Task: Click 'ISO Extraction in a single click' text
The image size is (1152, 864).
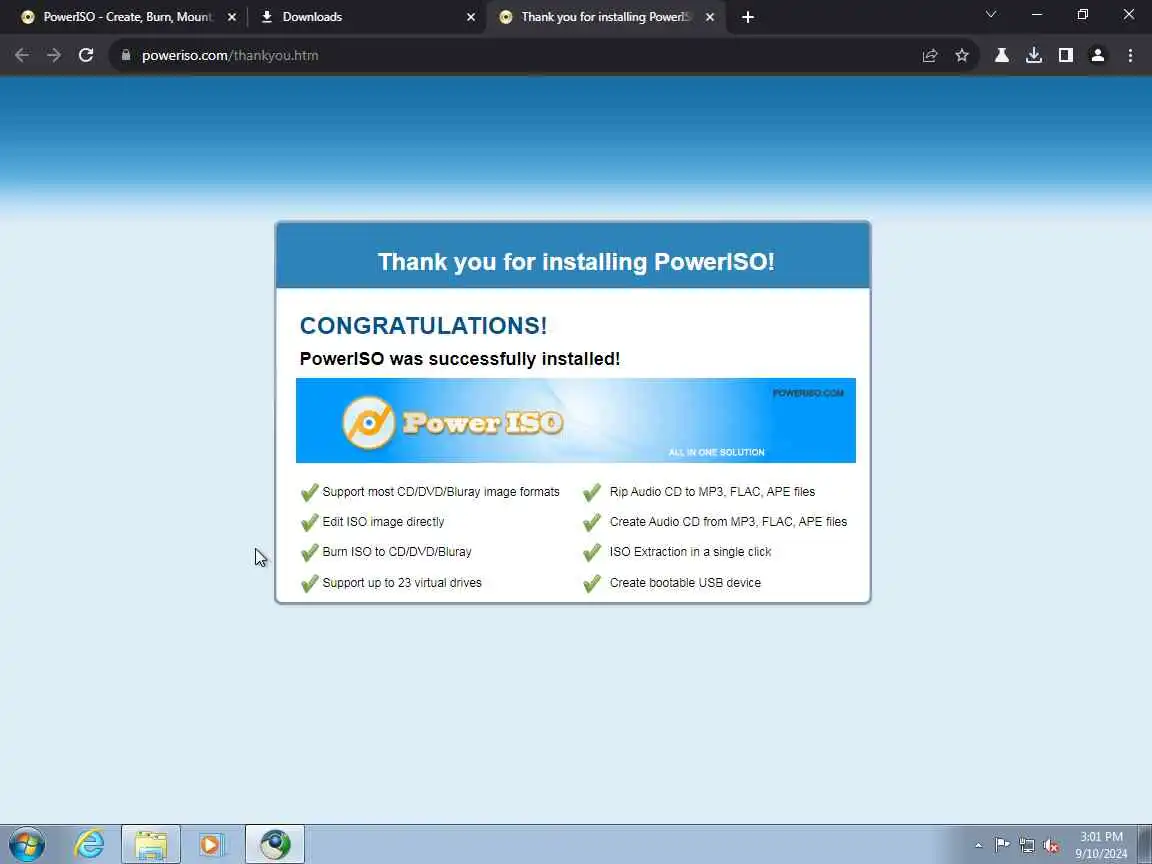Action: pos(691,552)
